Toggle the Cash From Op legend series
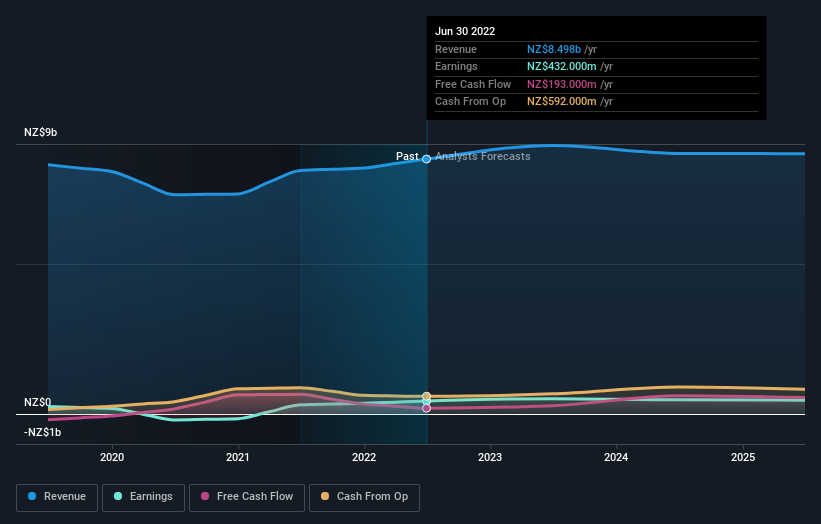The width and height of the screenshot is (821, 524). click(364, 497)
